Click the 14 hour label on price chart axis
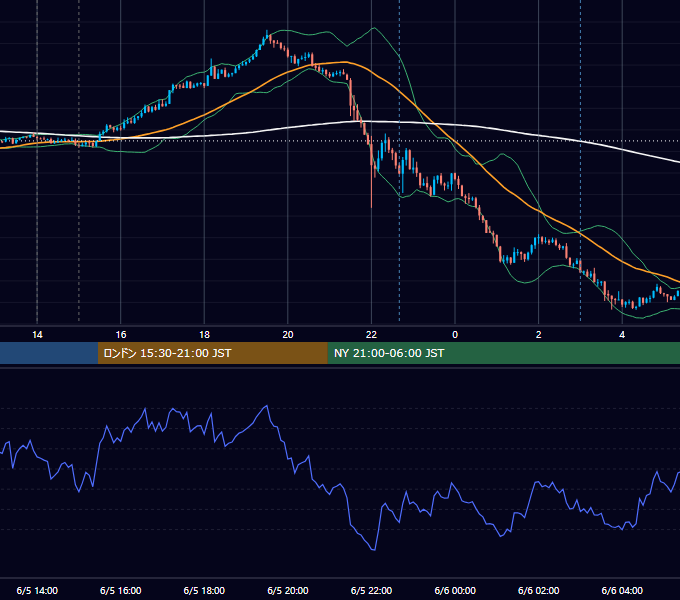Image resolution: width=680 pixels, height=600 pixels. point(37,335)
